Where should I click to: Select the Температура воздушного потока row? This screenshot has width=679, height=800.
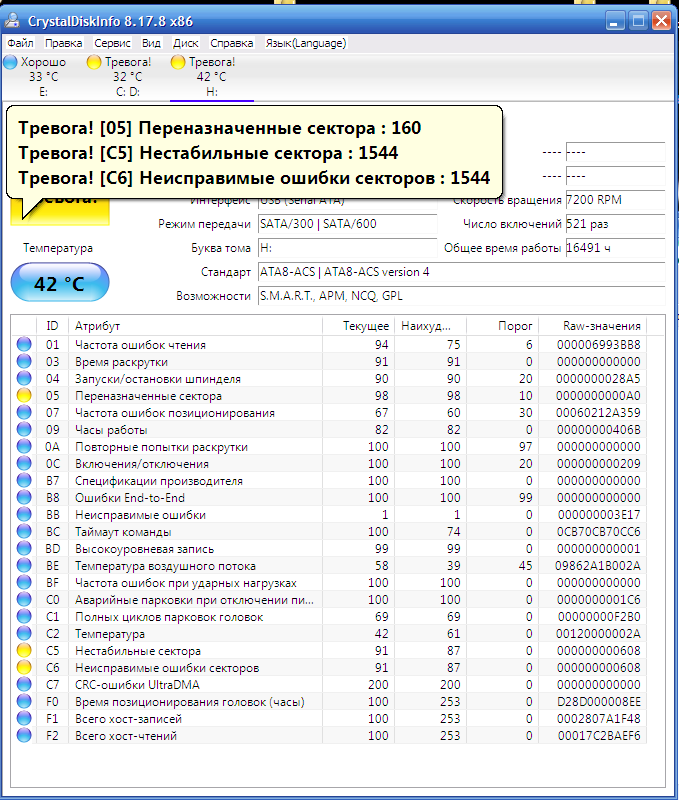pyautogui.click(x=330, y=565)
